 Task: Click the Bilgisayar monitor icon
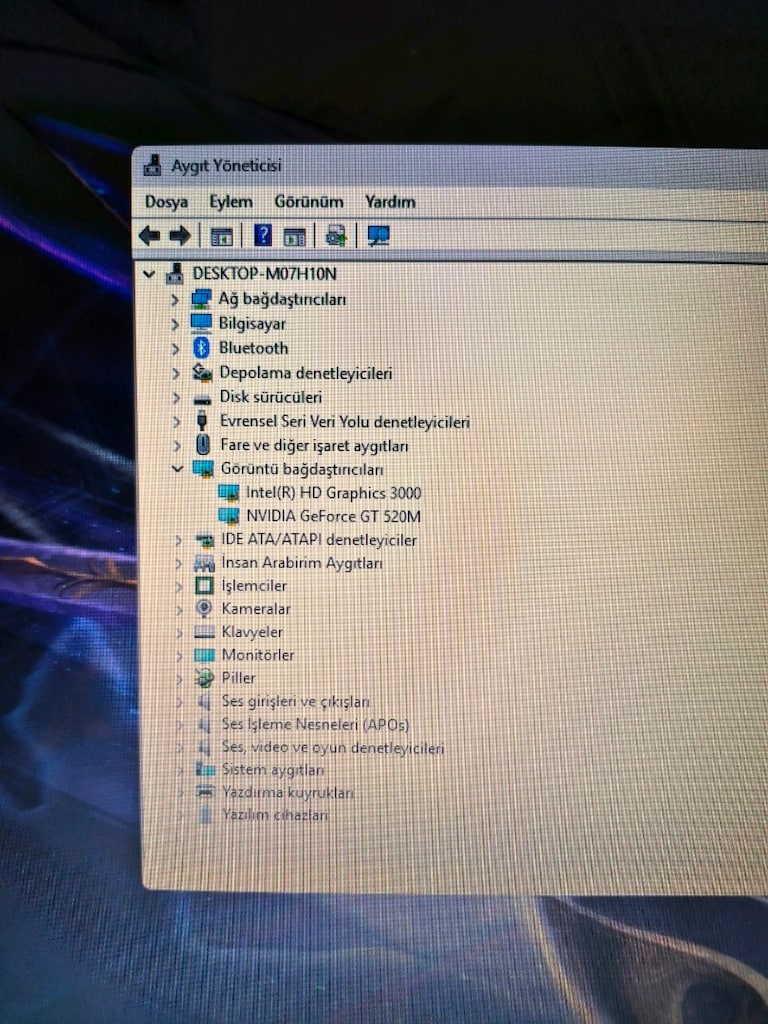pos(200,323)
